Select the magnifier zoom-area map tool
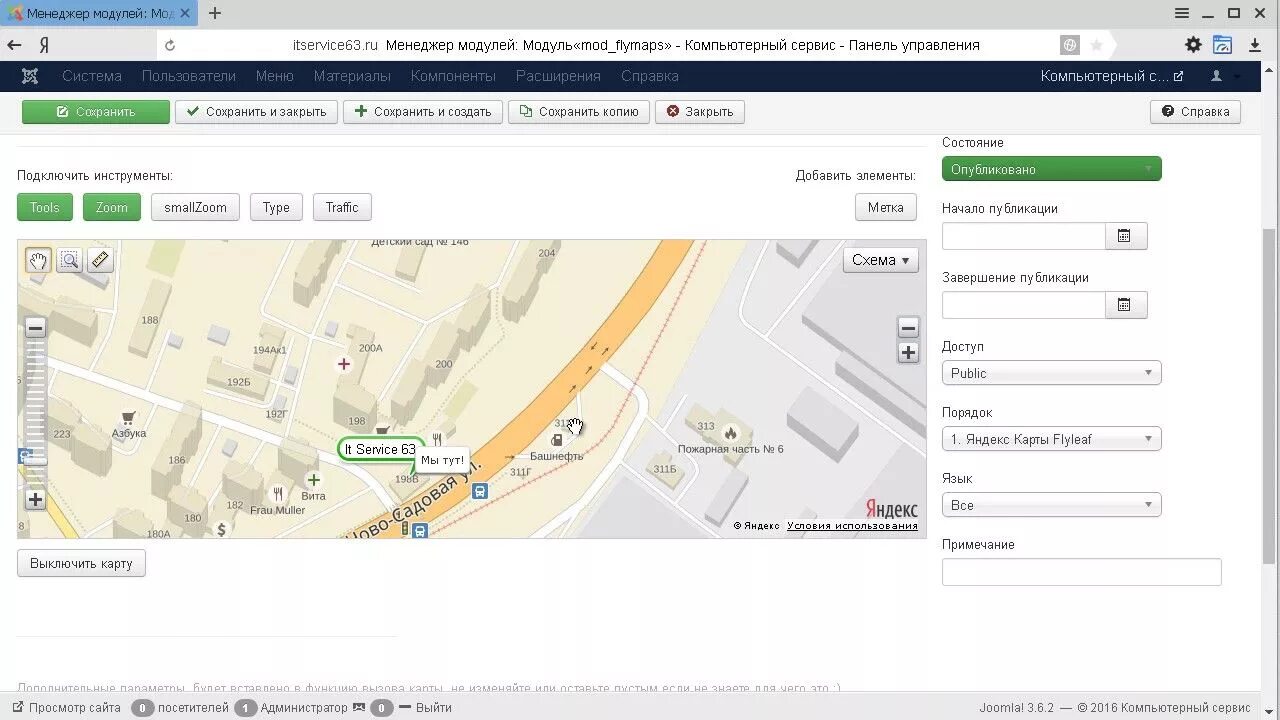Viewport: 1280px width, 720px height. point(69,261)
